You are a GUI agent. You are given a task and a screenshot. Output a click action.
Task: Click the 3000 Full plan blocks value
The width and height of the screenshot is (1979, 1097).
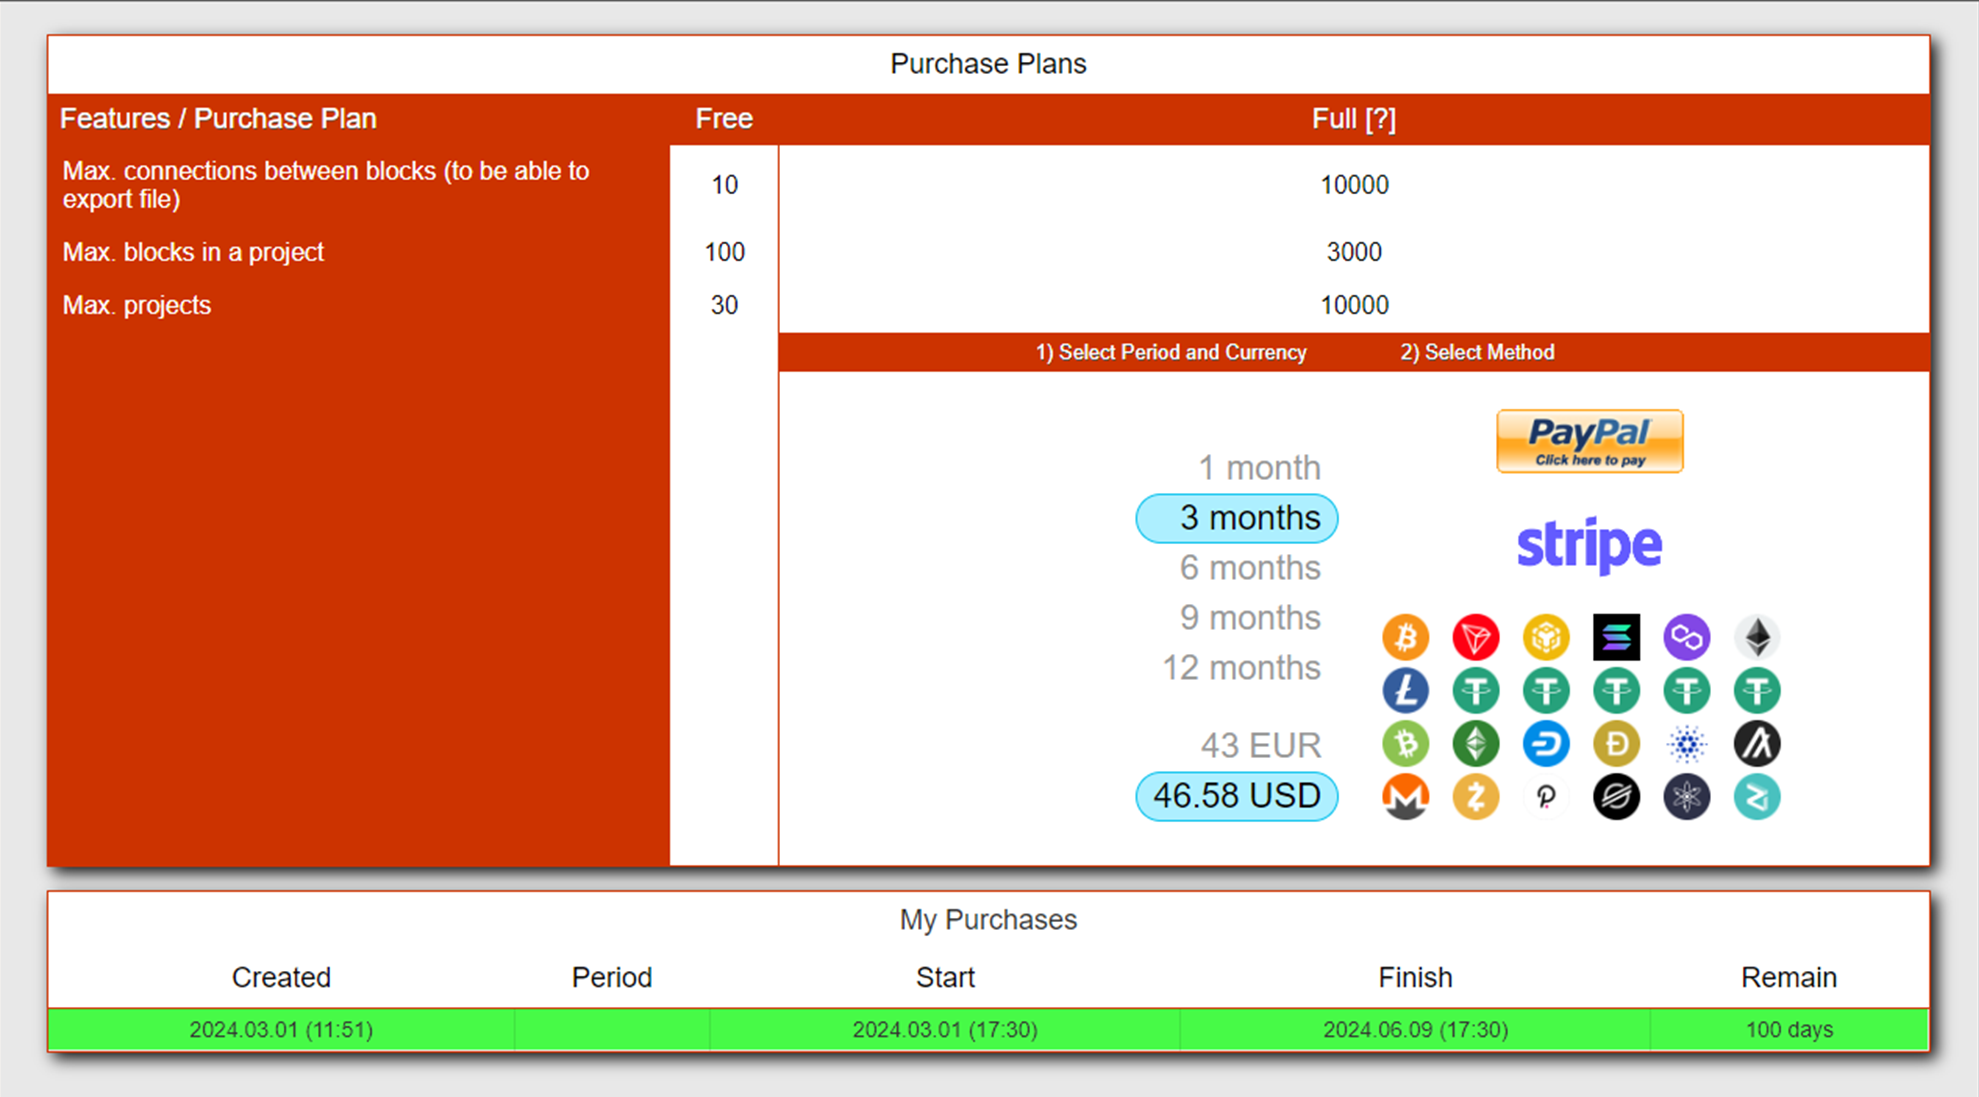pos(1354,252)
